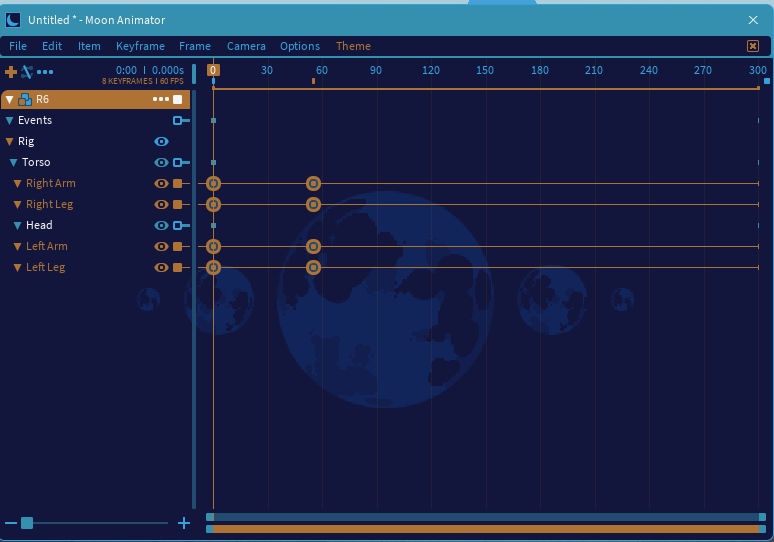Hide the Right Arm with eye icon
774x542 pixels.
[161, 184]
